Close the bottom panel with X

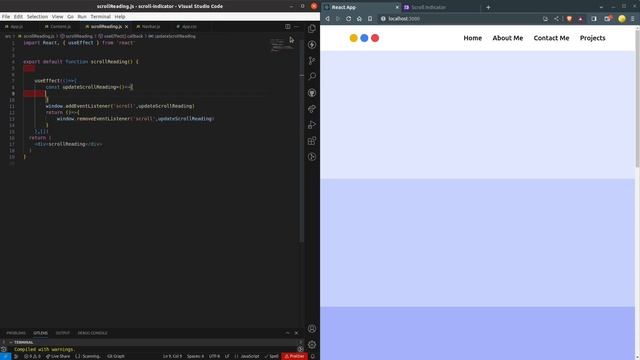pos(296,333)
